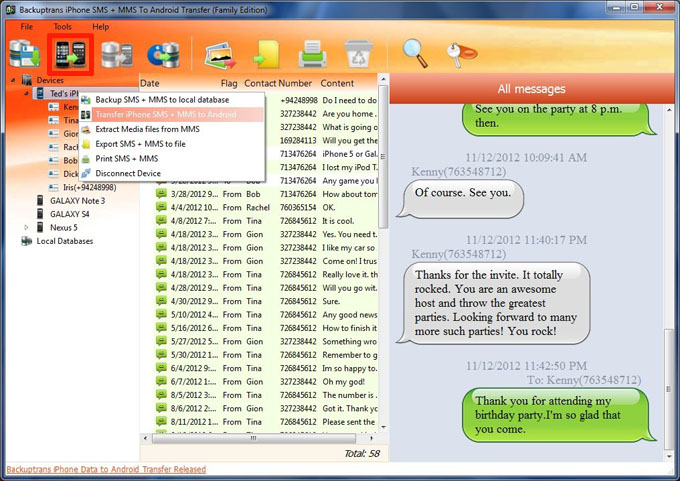Select GALAXY S4 device

(70, 214)
